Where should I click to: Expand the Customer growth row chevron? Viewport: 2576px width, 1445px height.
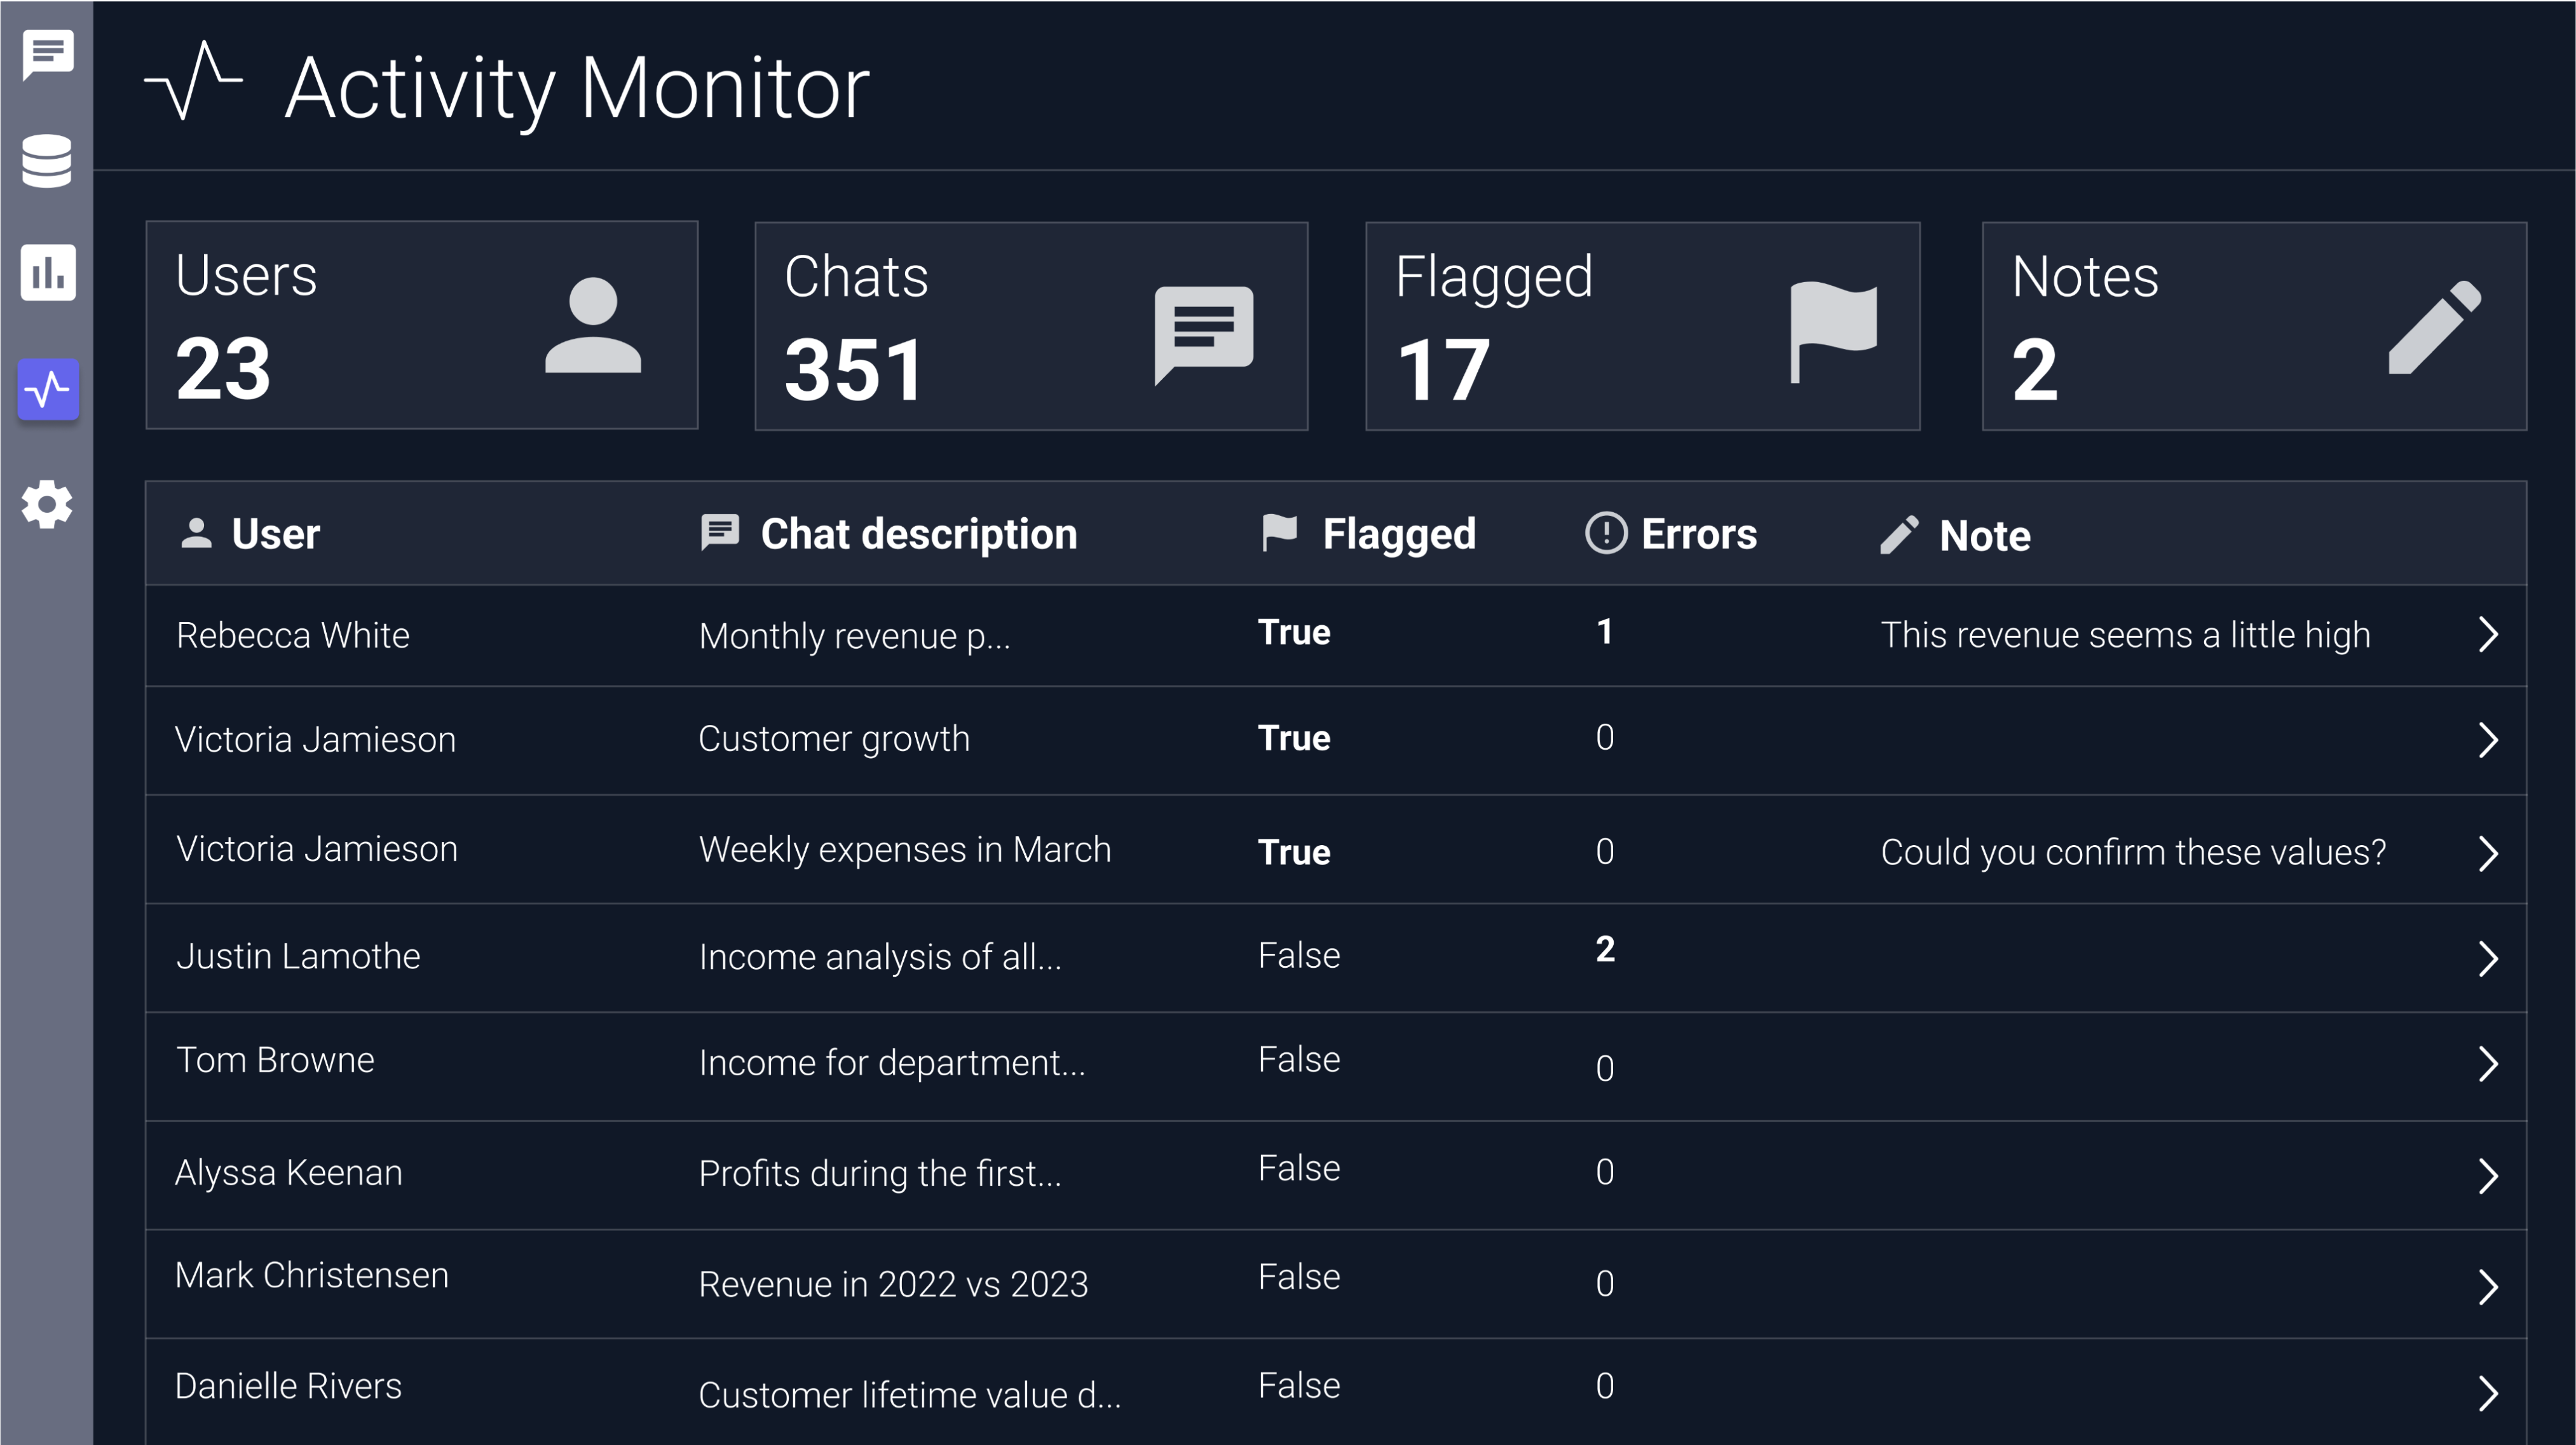coord(2489,740)
